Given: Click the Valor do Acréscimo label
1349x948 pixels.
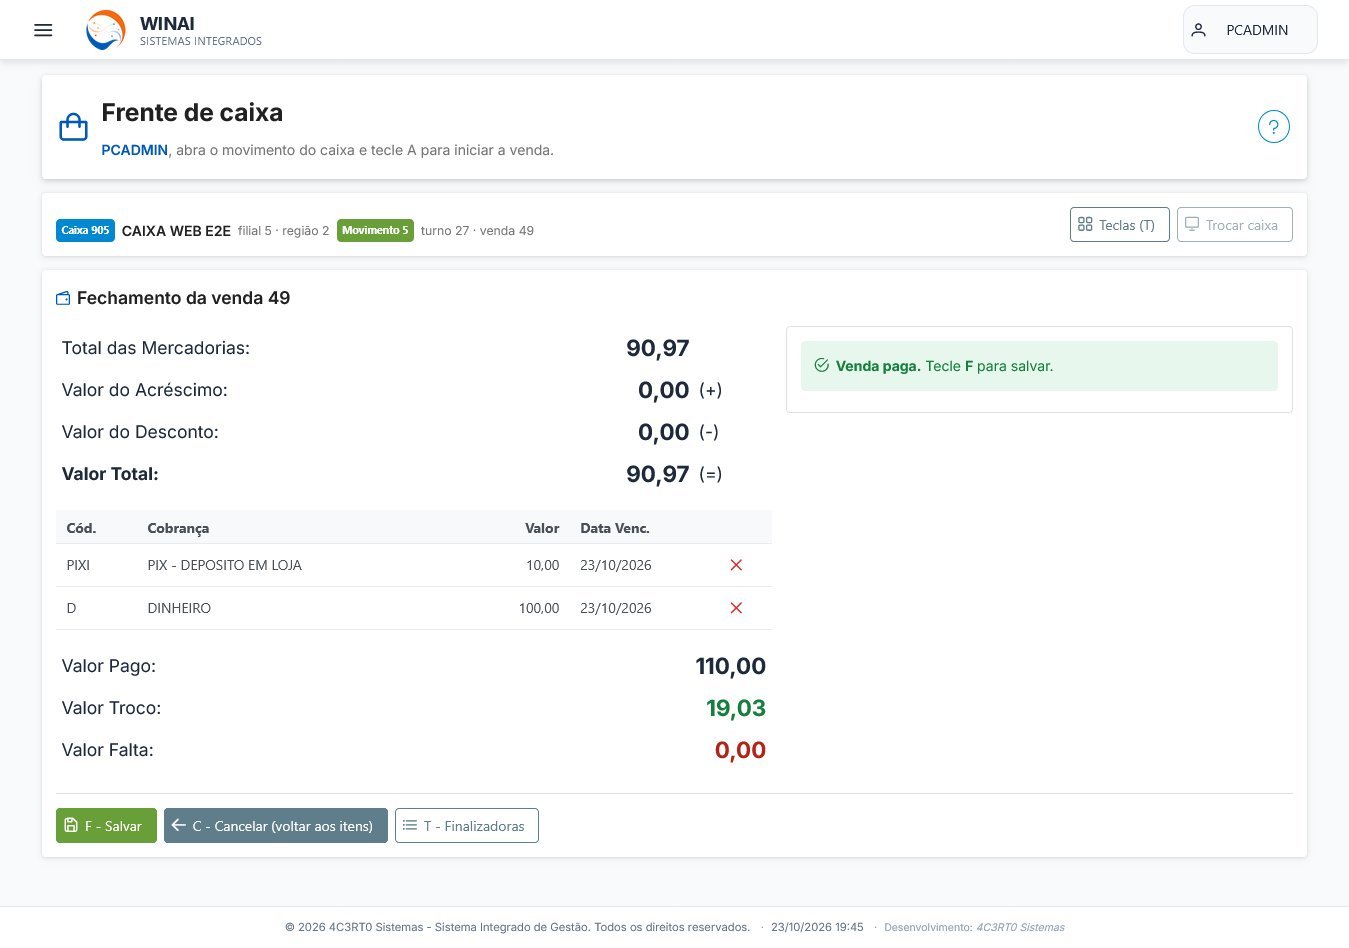Looking at the screenshot, I should click(x=145, y=390).
